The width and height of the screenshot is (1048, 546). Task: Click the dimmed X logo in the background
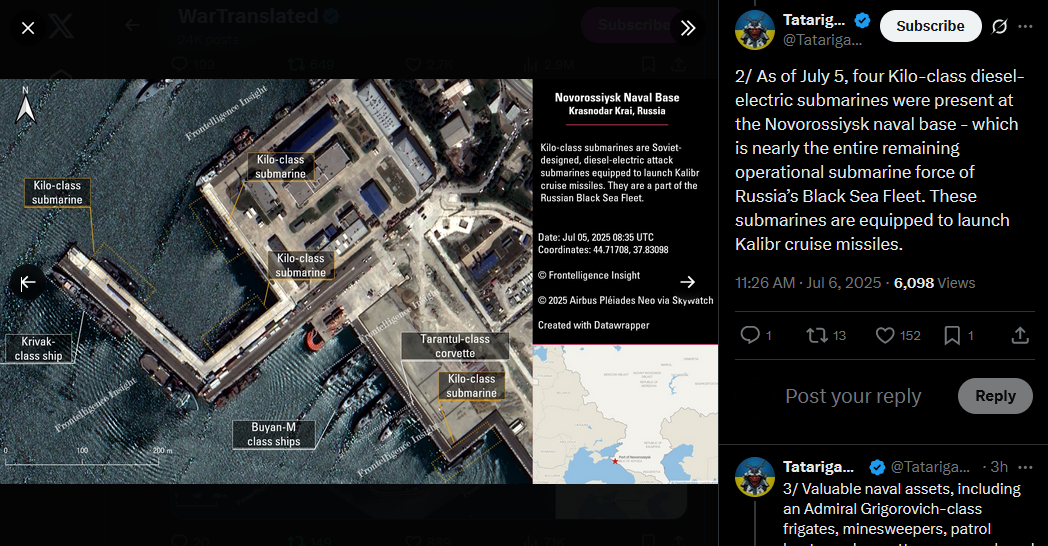(x=61, y=27)
